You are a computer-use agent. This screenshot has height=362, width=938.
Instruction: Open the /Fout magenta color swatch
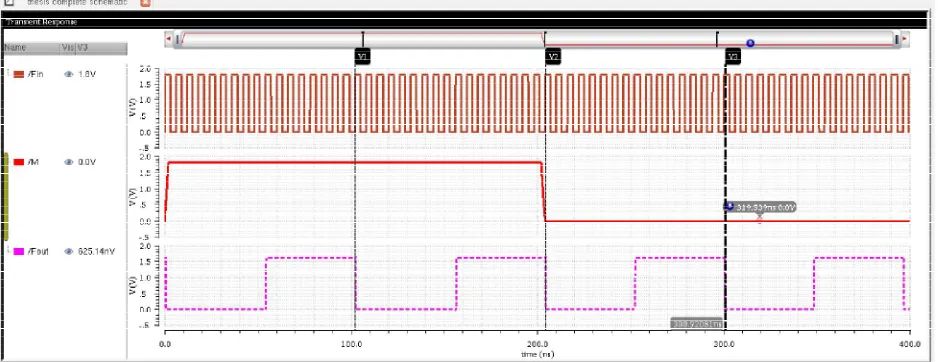coord(19,252)
